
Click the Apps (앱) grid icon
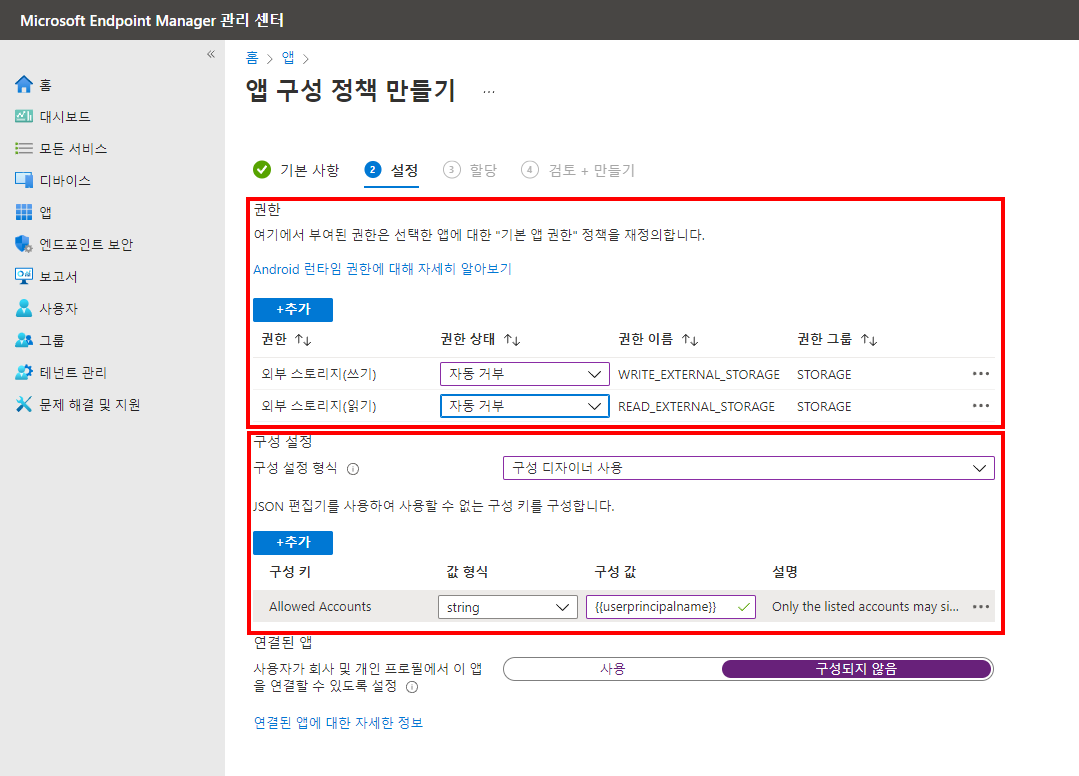point(24,212)
